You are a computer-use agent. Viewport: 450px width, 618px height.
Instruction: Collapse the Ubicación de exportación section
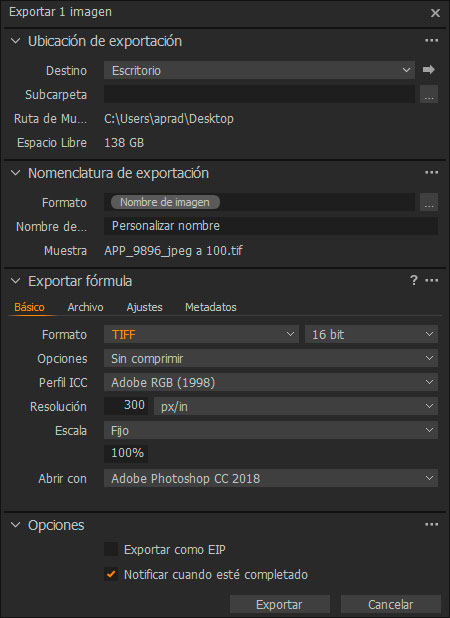(15, 41)
